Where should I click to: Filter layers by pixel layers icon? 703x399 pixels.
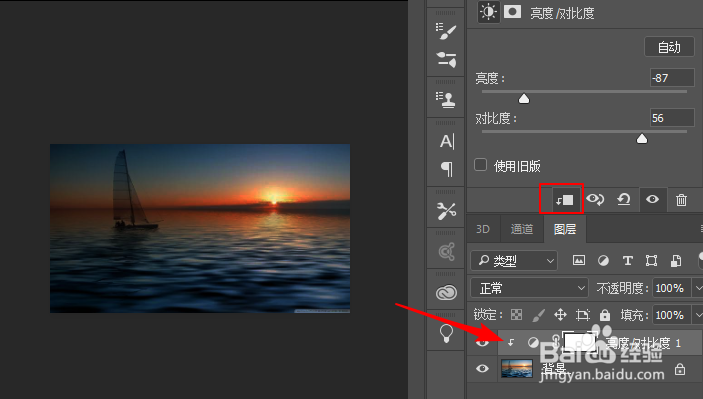pos(579,260)
